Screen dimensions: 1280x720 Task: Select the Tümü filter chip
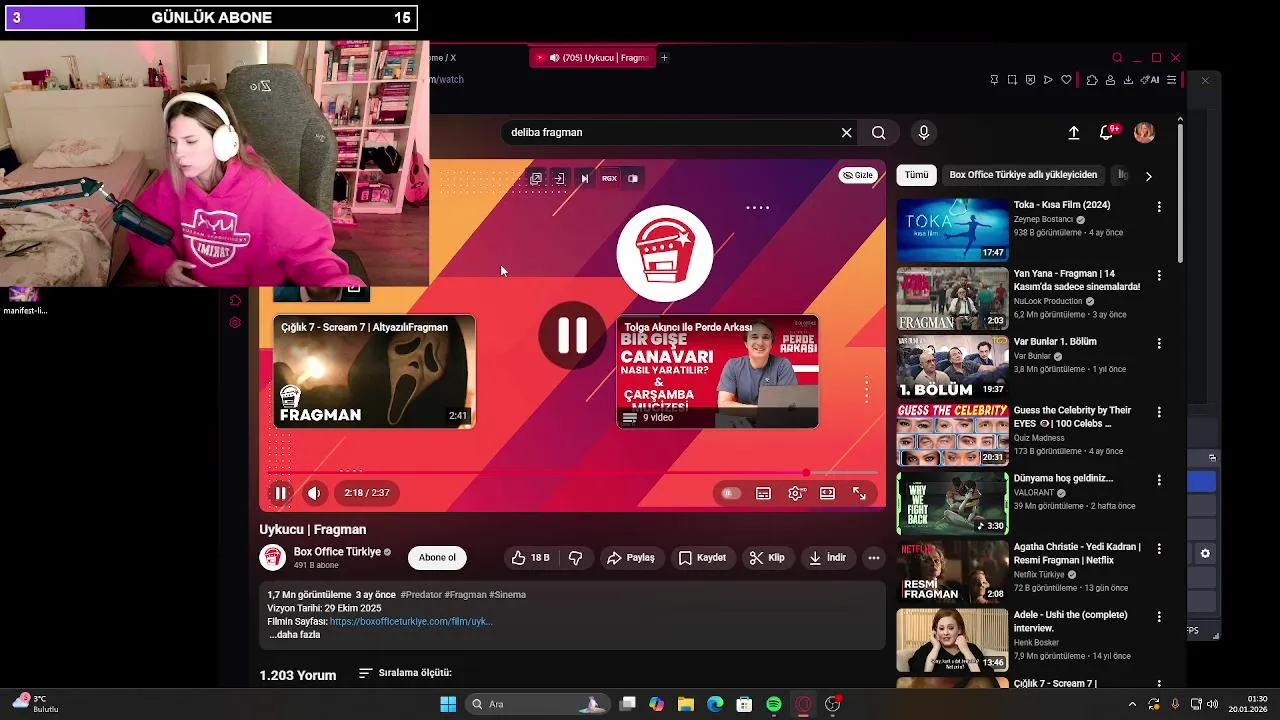click(x=917, y=175)
